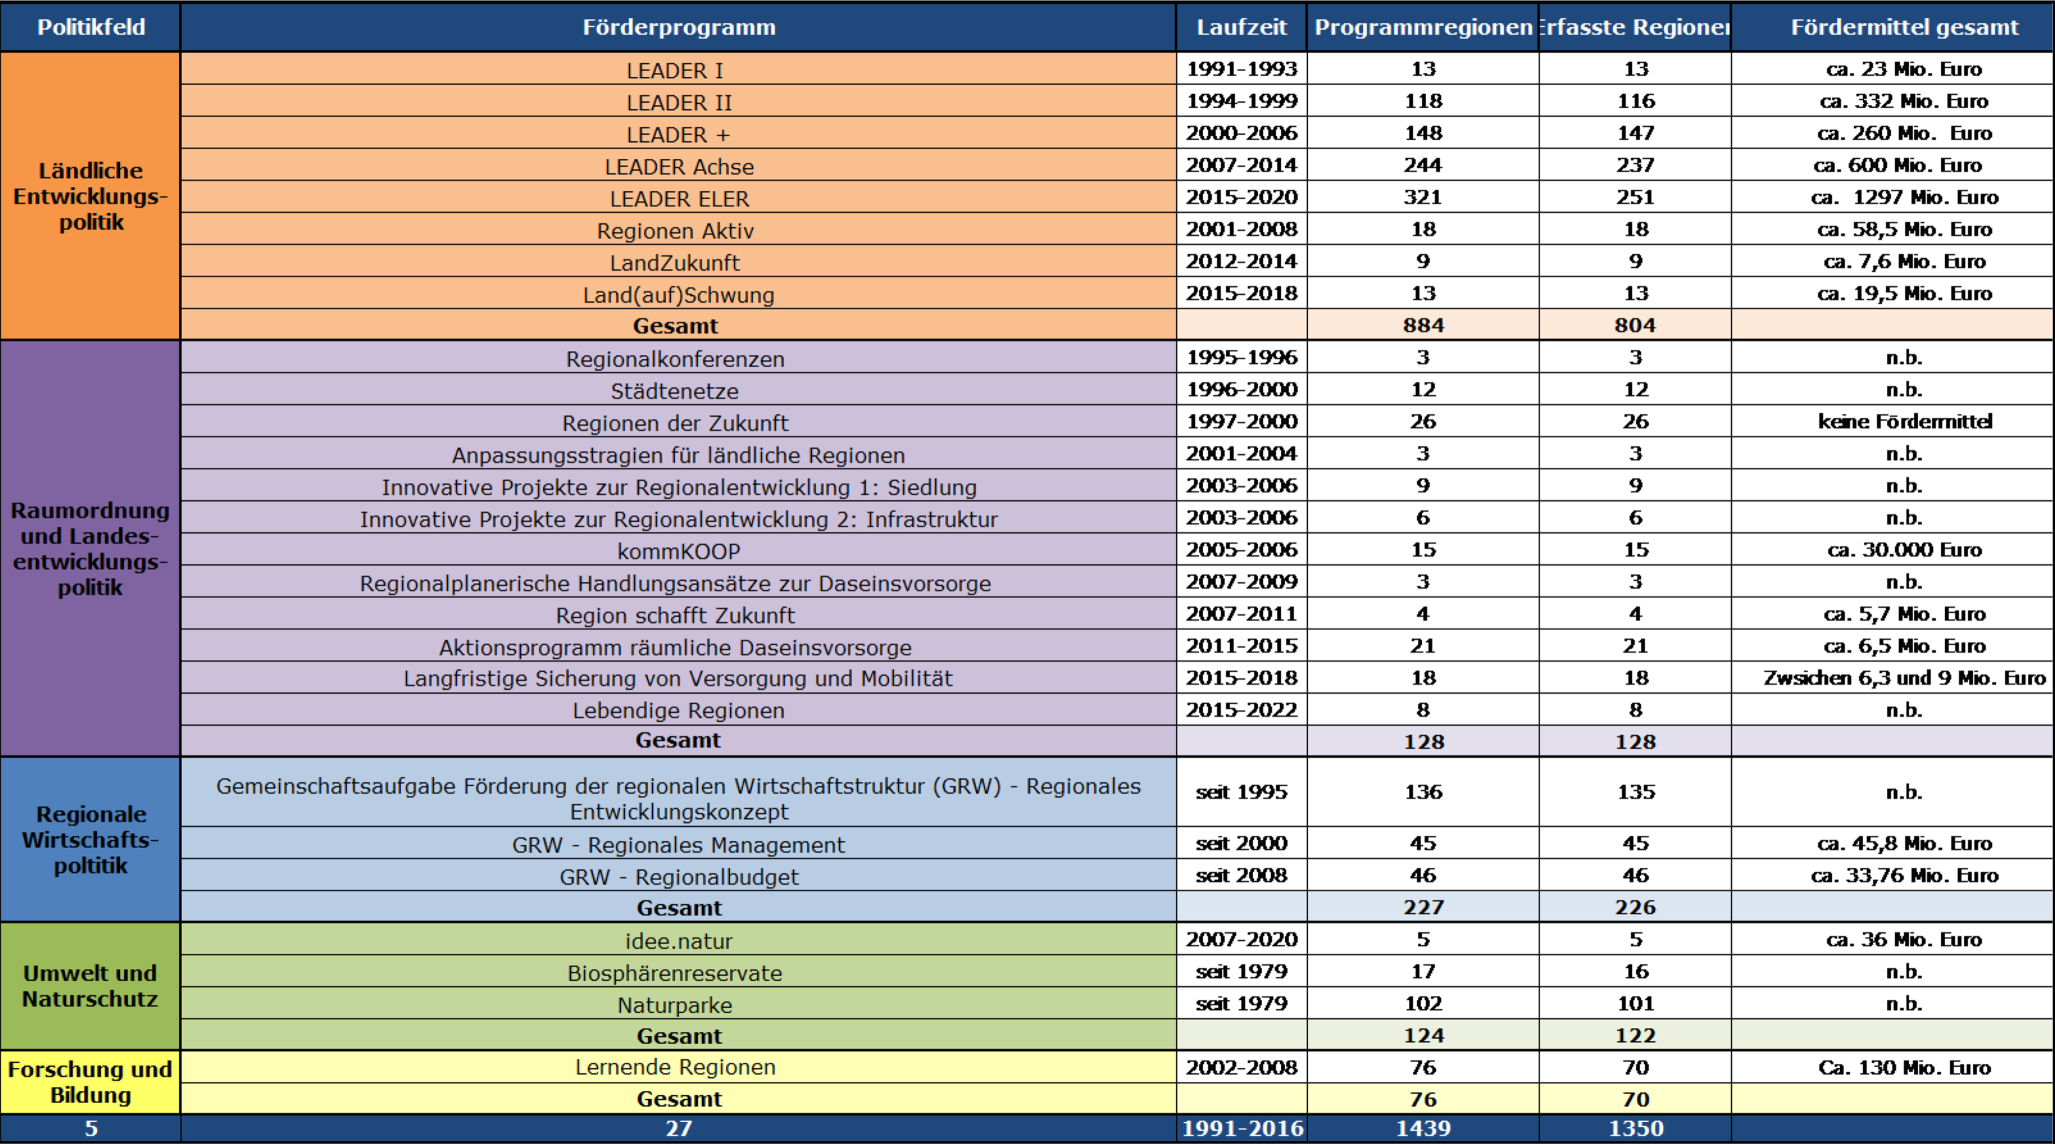Click the Programmregionen column header
Screen dimensions: 2055x1144
click(x=1423, y=27)
